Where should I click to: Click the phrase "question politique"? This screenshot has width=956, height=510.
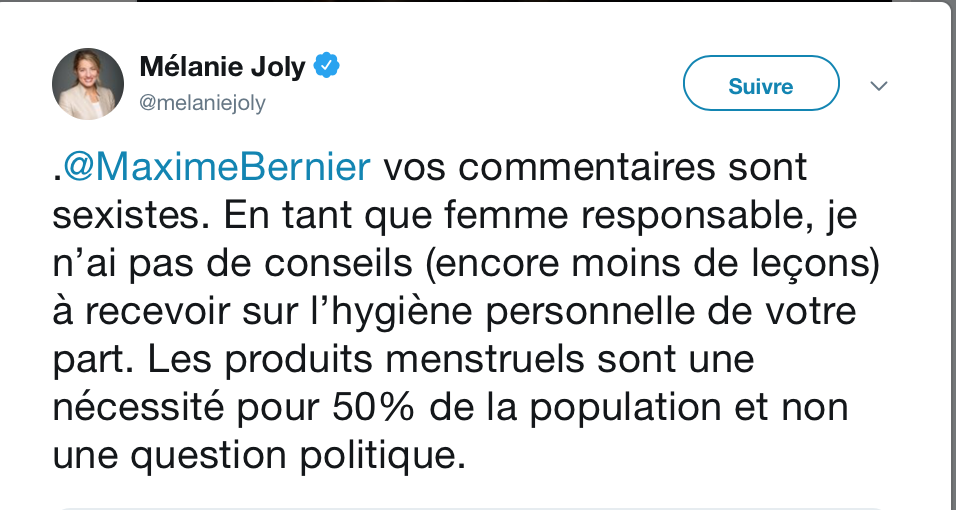(293, 456)
